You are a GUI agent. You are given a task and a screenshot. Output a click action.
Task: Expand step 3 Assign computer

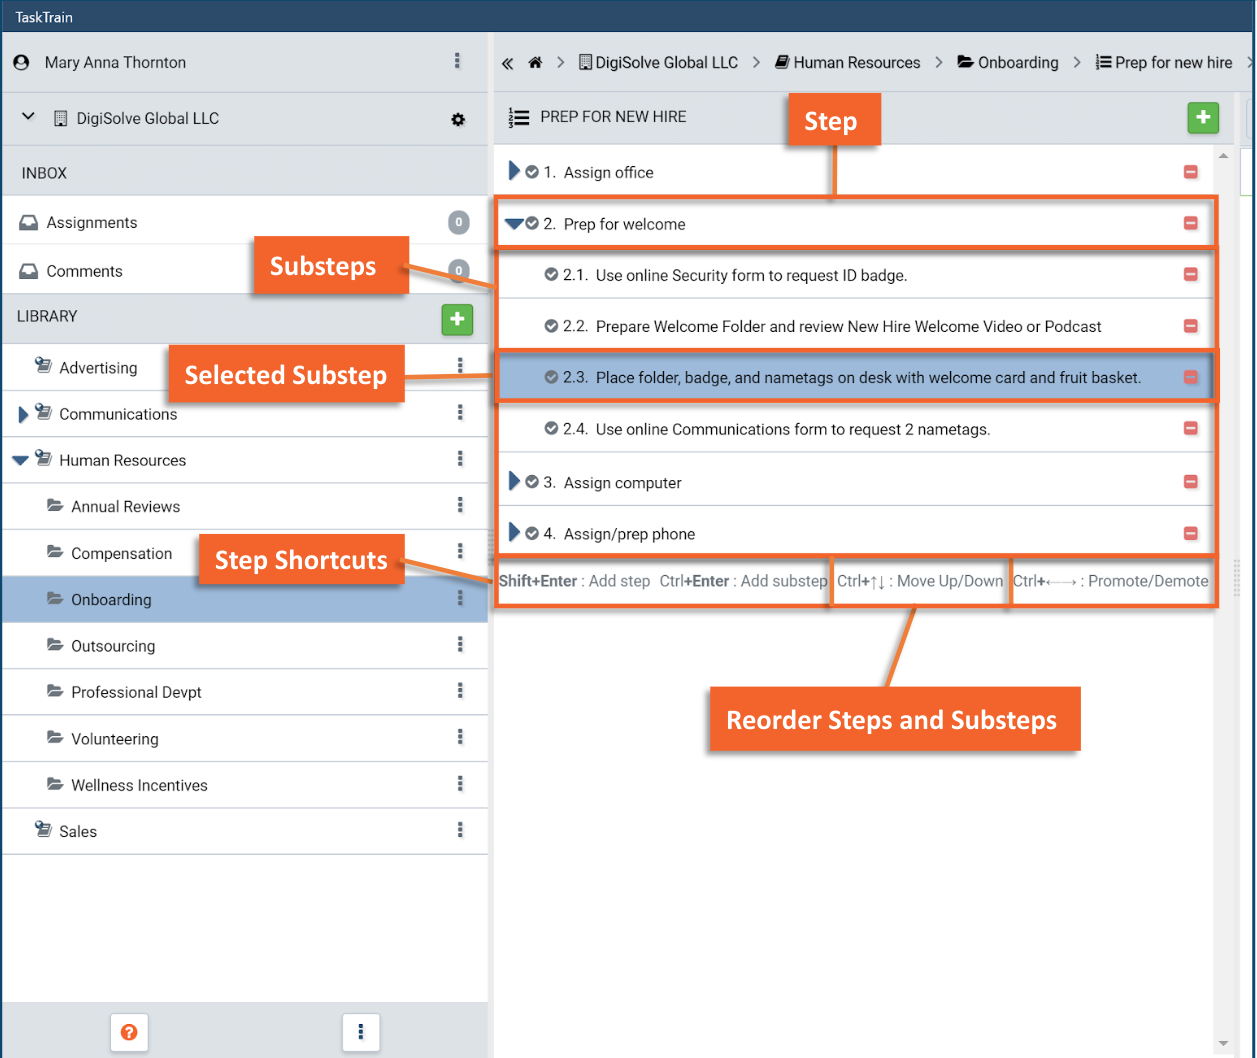(514, 482)
